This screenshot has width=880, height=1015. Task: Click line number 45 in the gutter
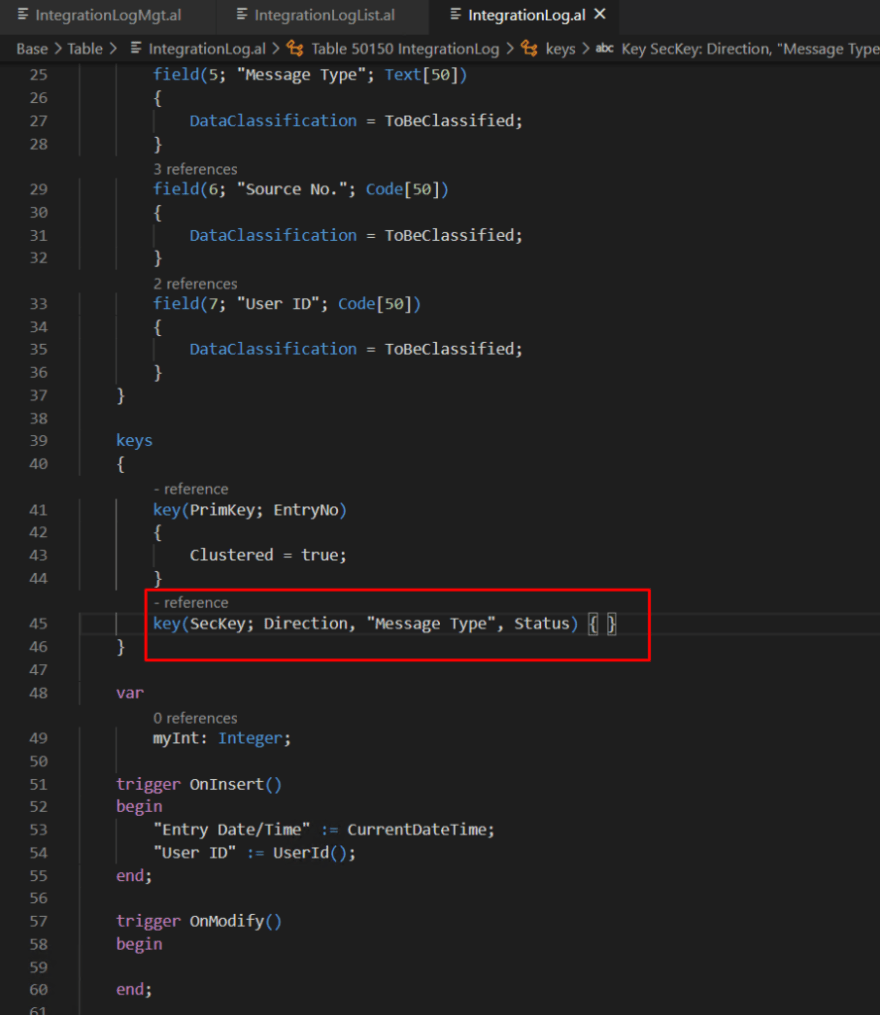pos(39,624)
